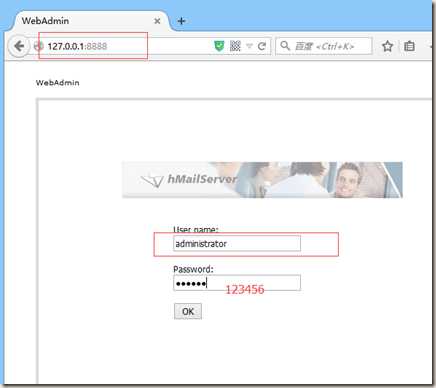
Task: Open a new tab with plus button
Action: [x=181, y=21]
